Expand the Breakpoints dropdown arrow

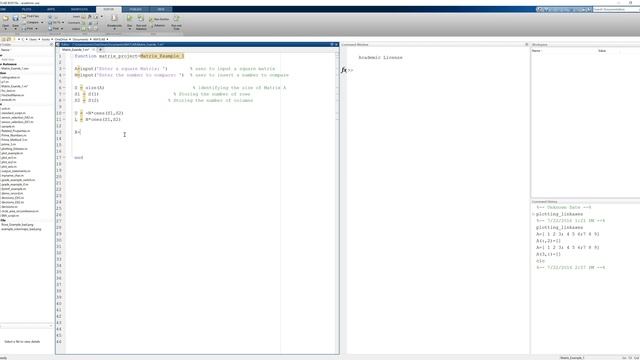coord(114,29)
